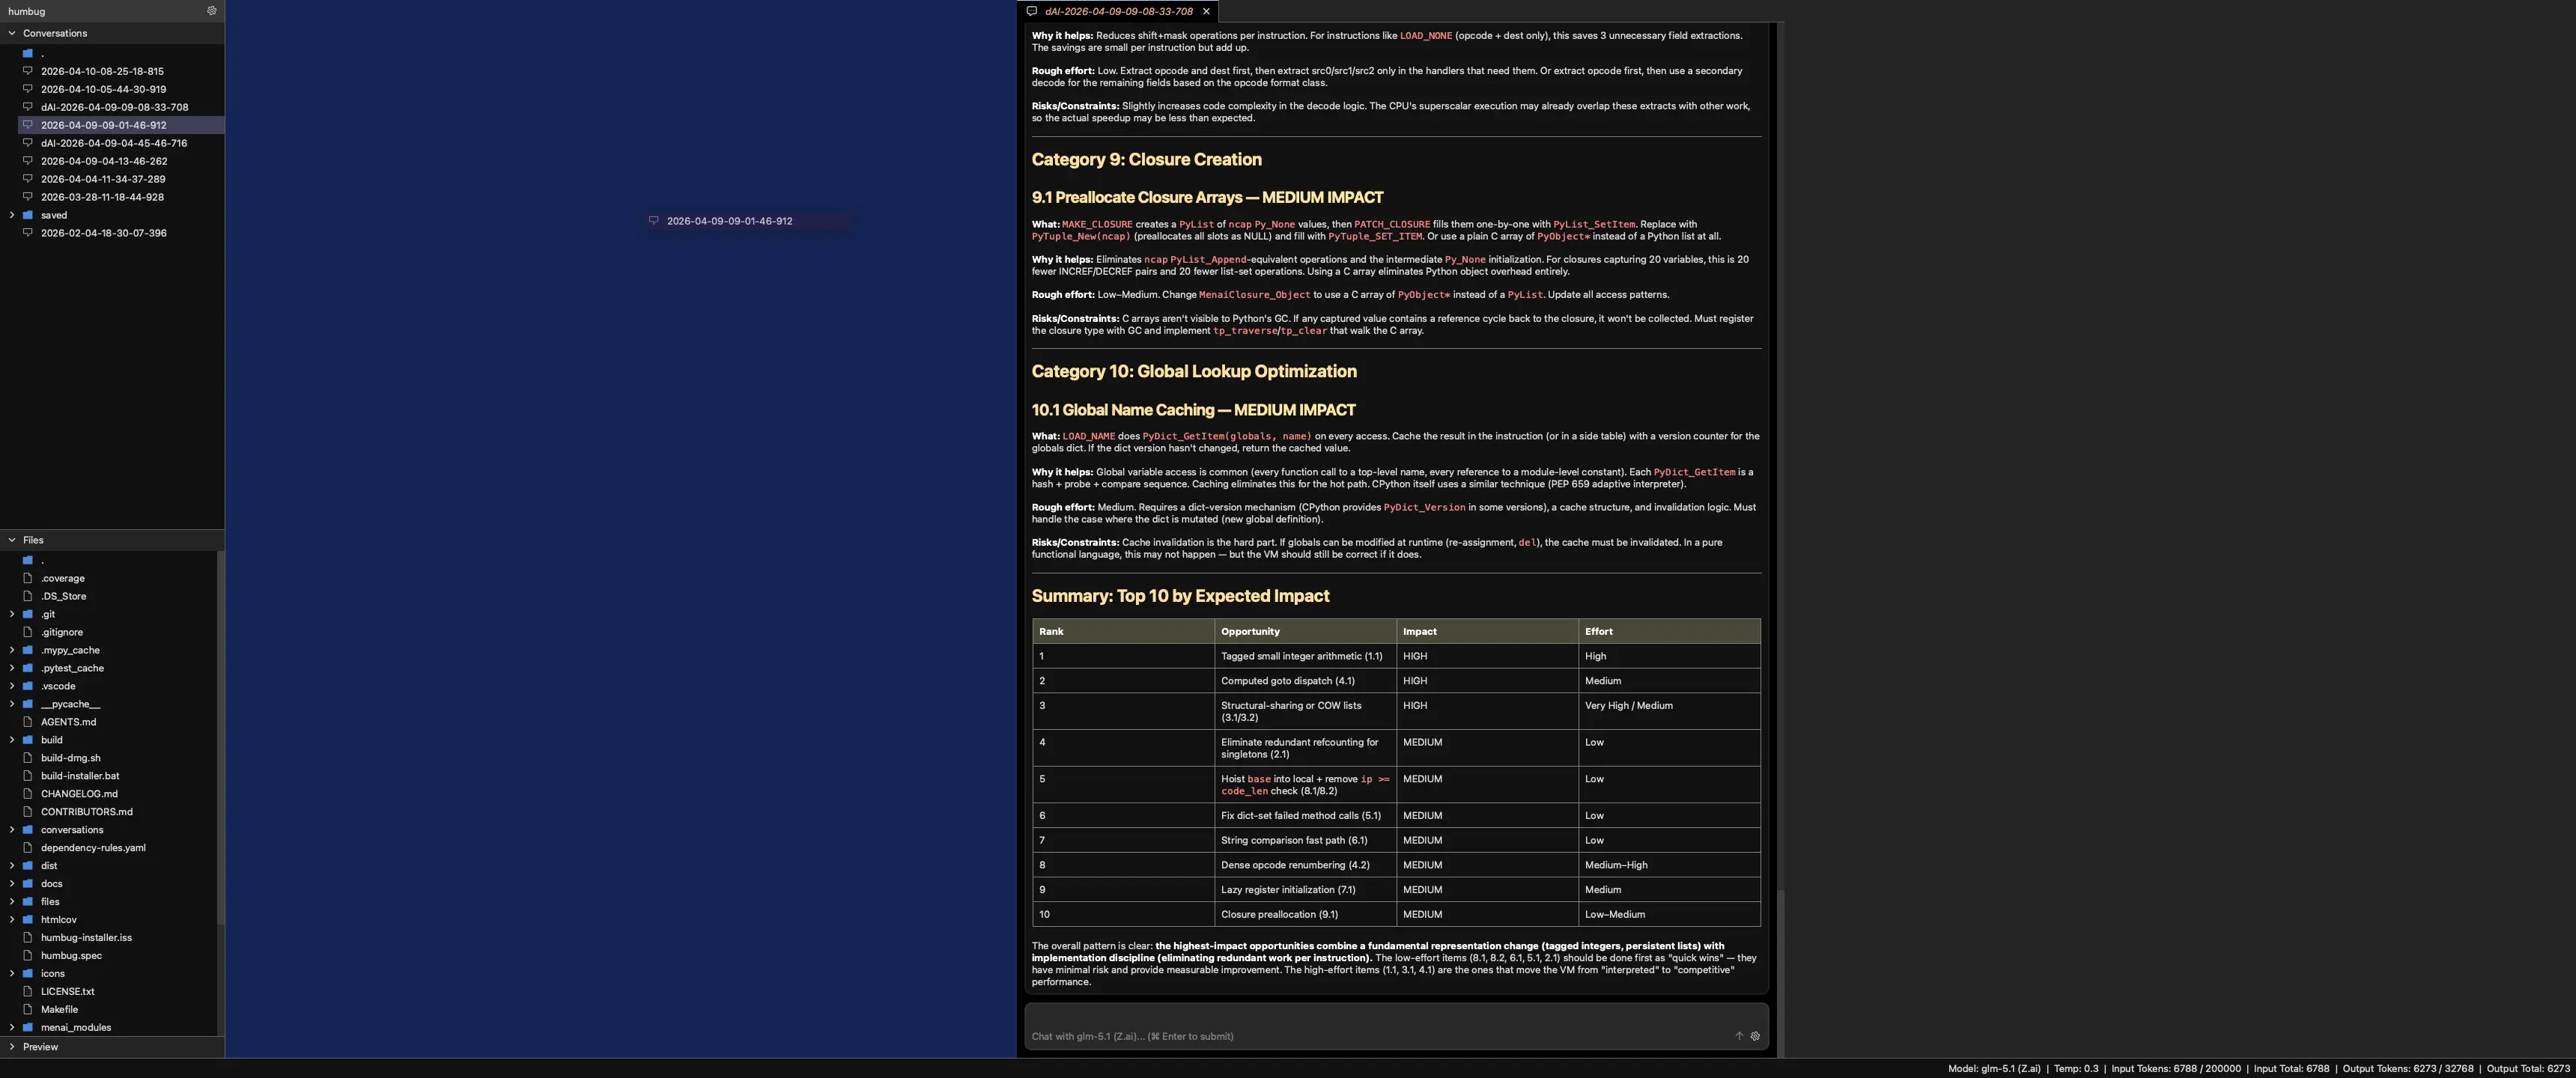Click the folder icon for docs
Viewport: 2576px width, 1078px height.
click(28, 884)
